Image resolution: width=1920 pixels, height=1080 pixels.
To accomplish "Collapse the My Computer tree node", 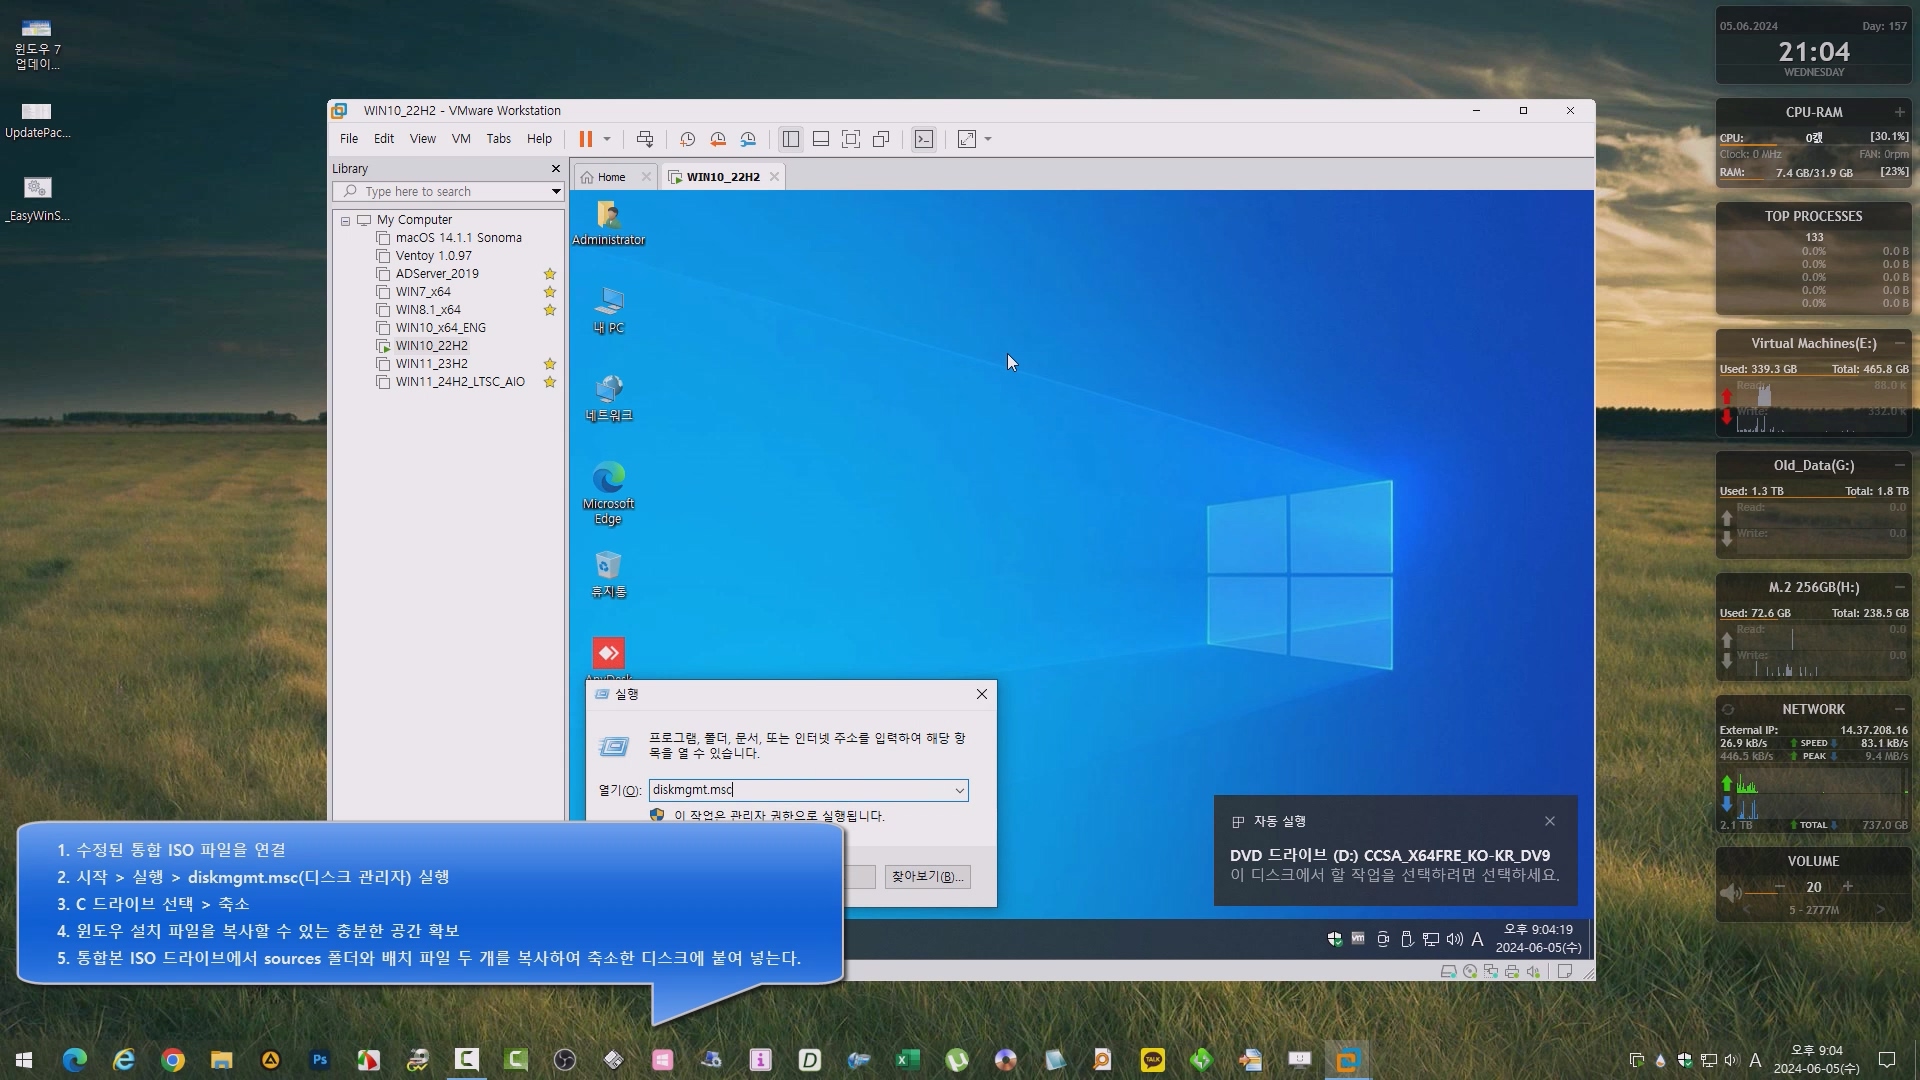I will click(x=345, y=220).
